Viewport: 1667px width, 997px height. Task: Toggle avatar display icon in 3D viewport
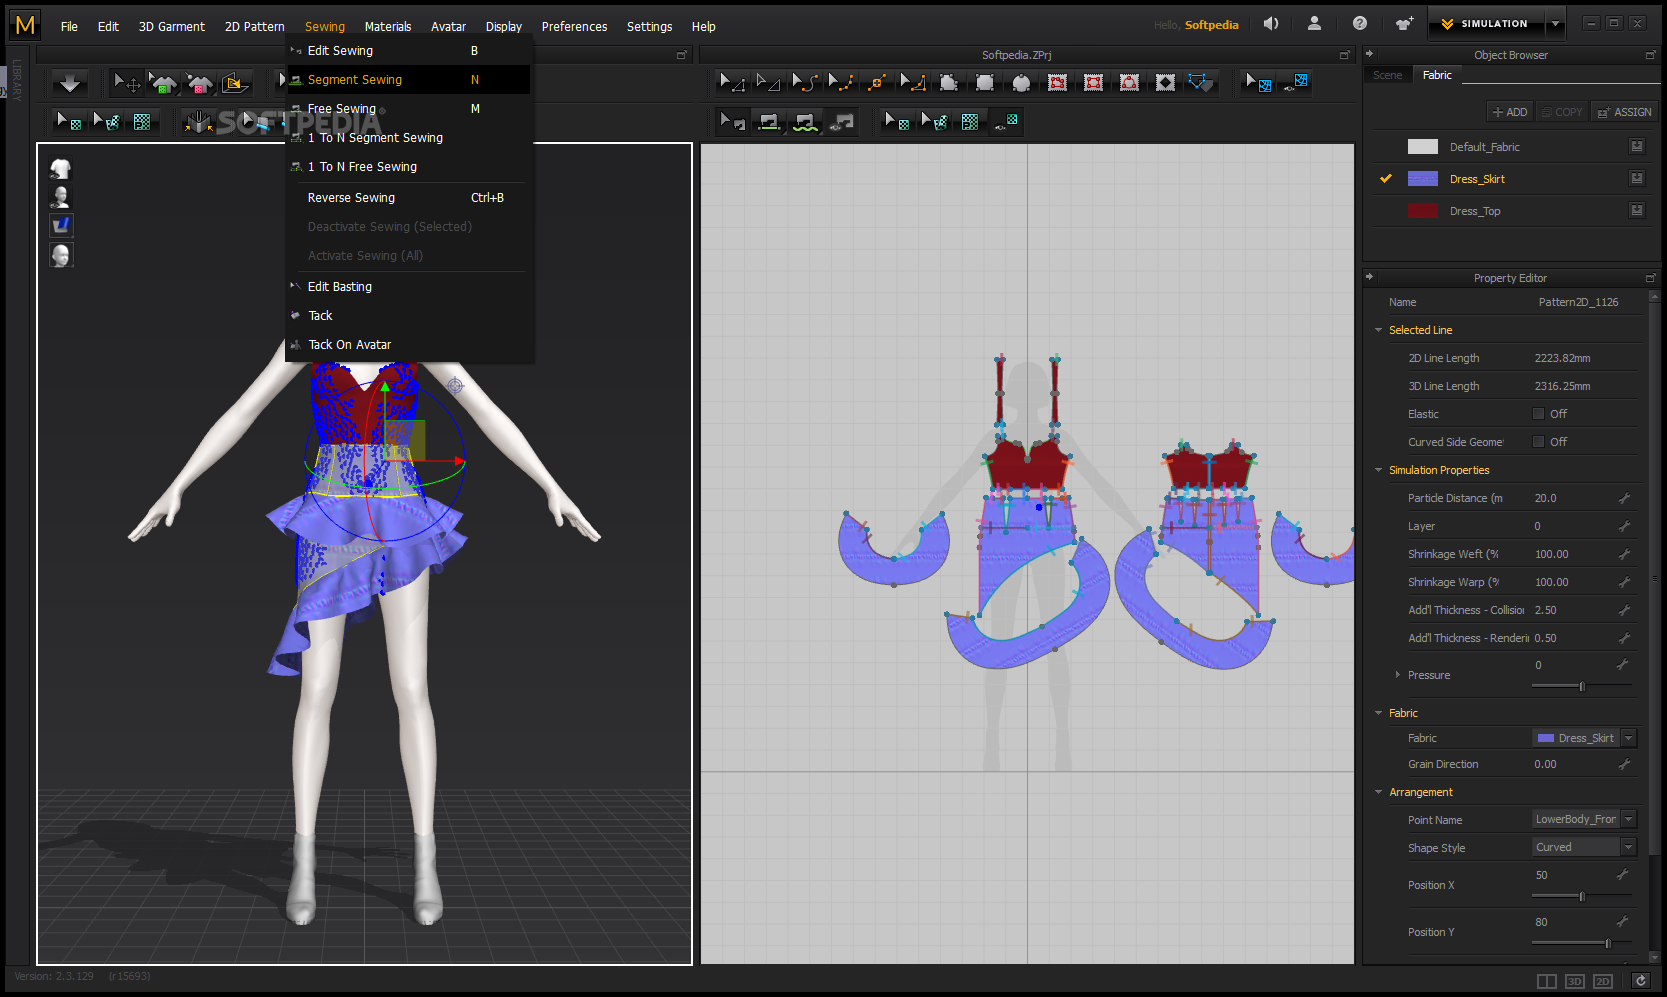(61, 197)
